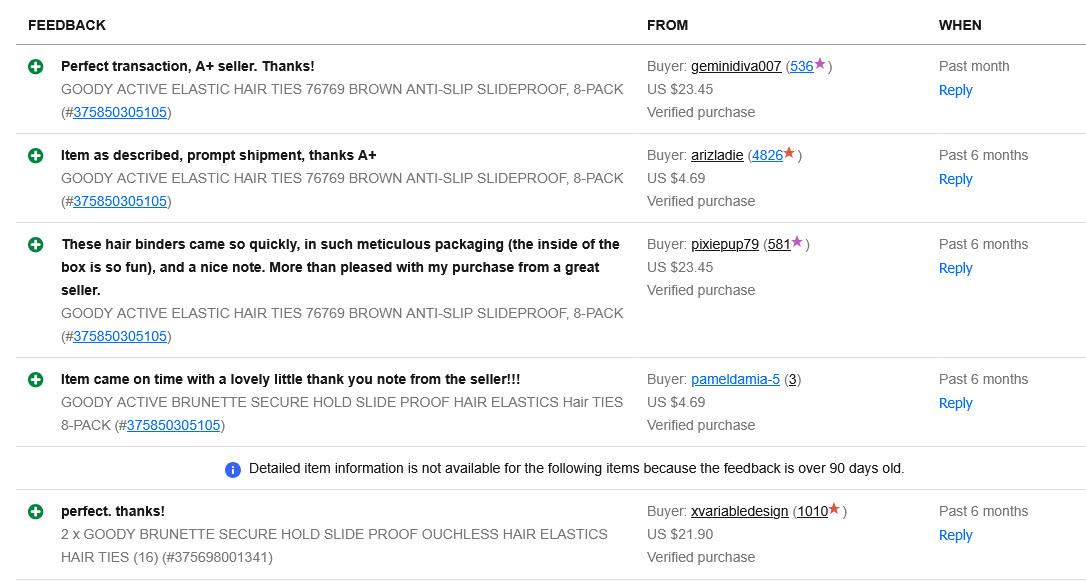Reply to geminidiva007's Past month feedback
1086x582 pixels.
click(x=955, y=91)
